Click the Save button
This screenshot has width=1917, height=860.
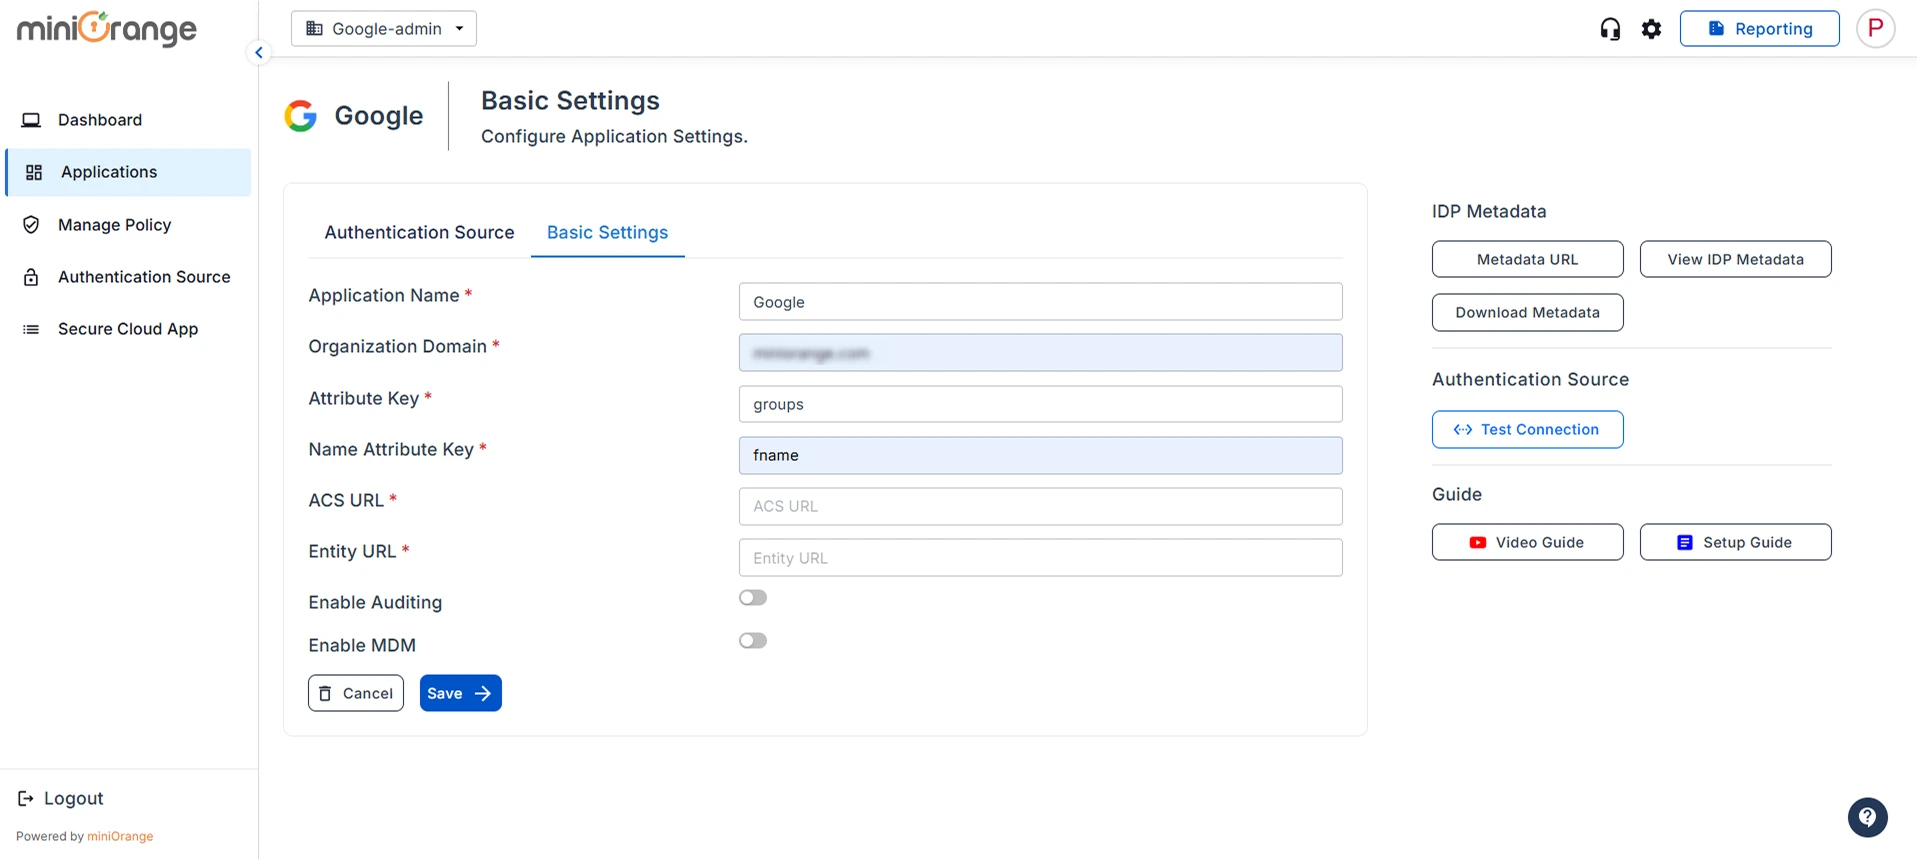[x=460, y=693]
